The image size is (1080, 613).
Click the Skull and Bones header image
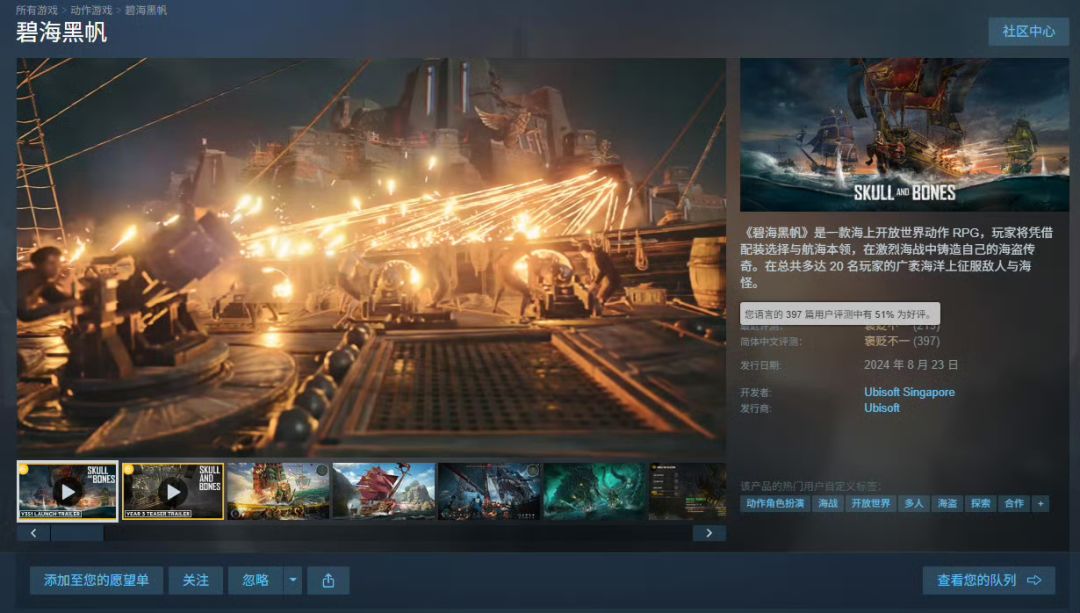pos(904,134)
